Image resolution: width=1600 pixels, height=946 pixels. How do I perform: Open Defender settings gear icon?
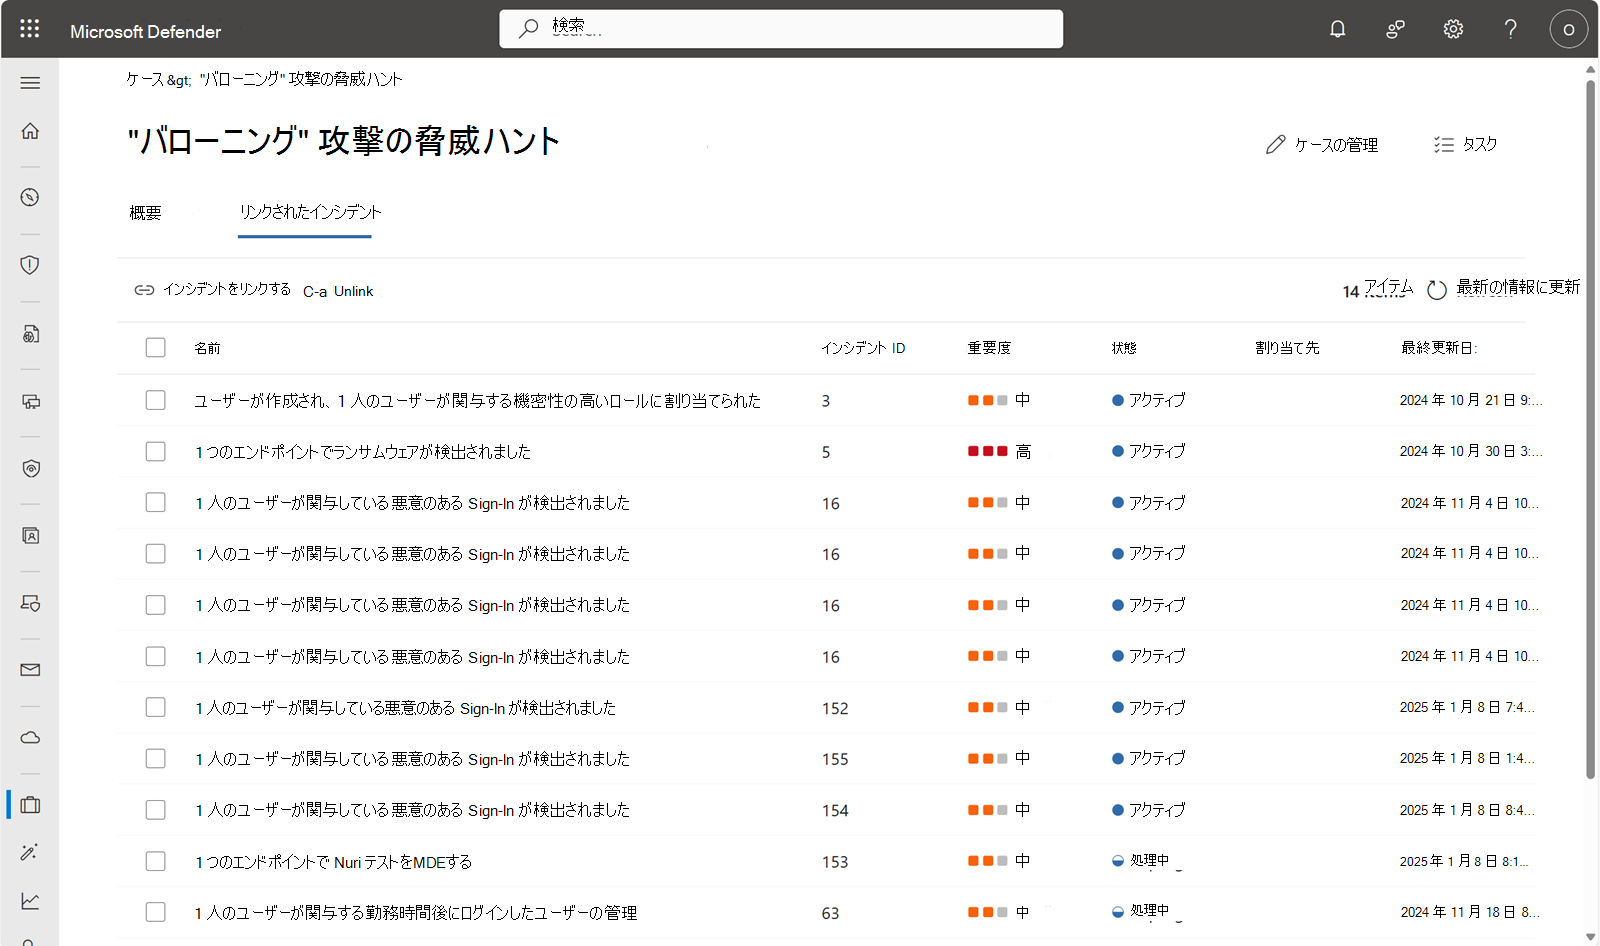pos(1452,29)
